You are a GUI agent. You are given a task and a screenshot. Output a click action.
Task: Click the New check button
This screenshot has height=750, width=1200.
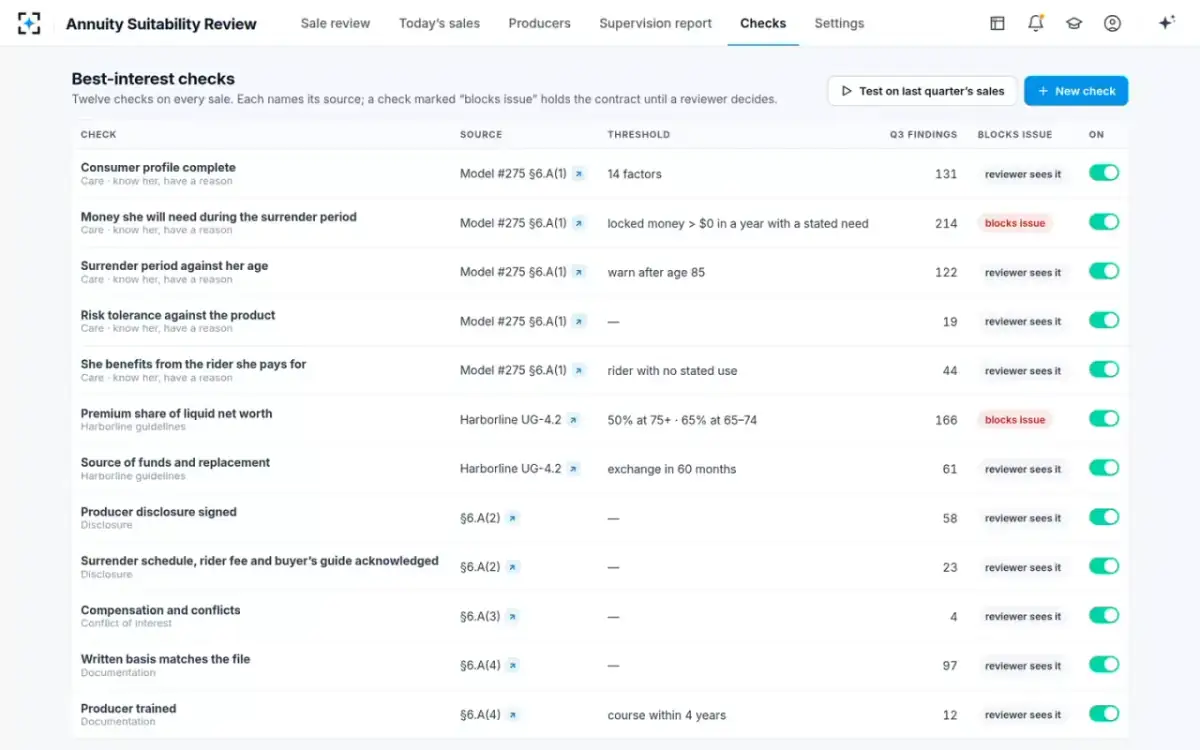tap(1076, 91)
